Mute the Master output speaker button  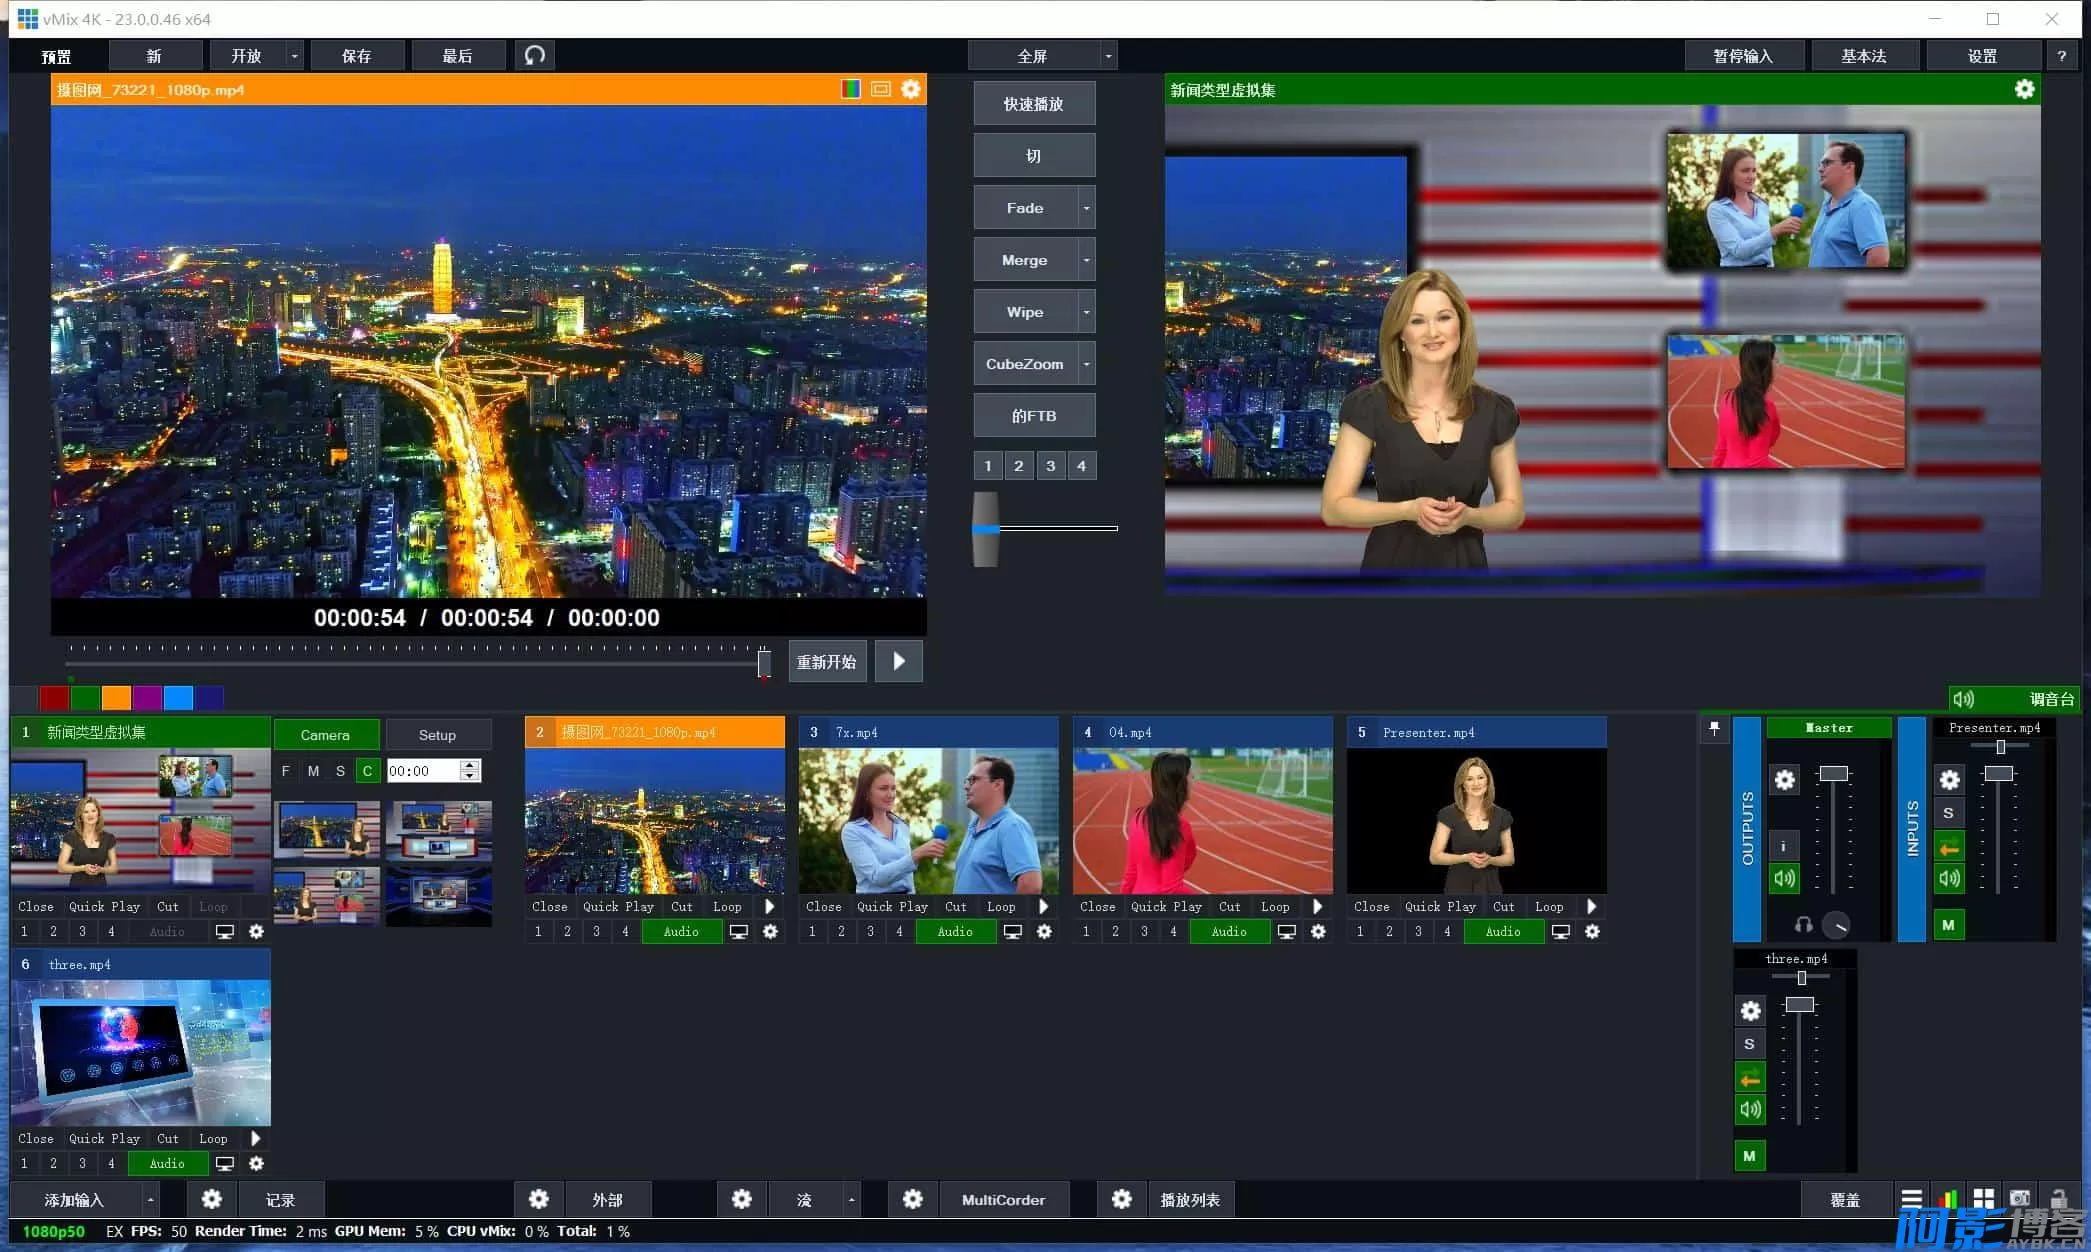(1784, 879)
